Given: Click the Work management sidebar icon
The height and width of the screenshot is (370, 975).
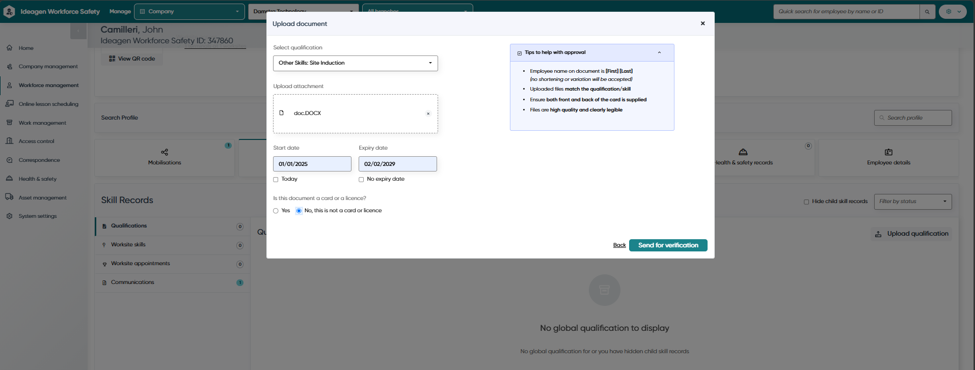Looking at the screenshot, I should [9, 123].
